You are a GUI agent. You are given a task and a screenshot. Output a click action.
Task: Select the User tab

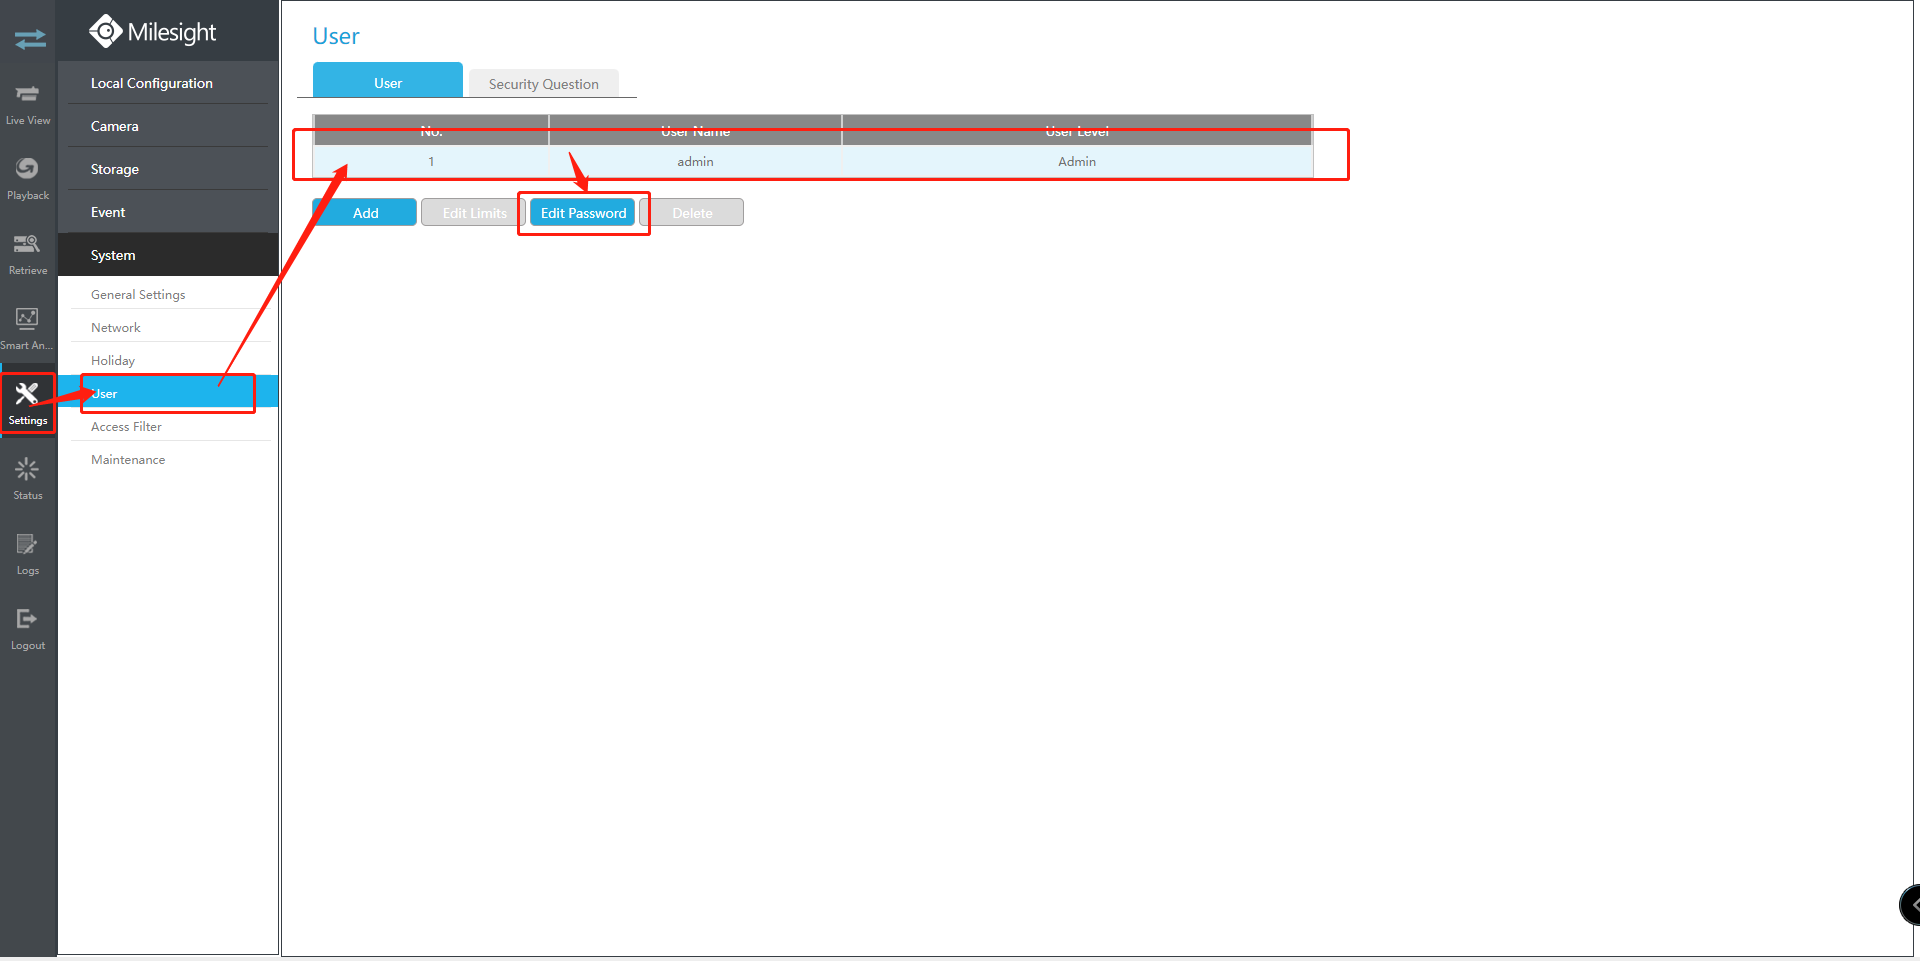[388, 82]
